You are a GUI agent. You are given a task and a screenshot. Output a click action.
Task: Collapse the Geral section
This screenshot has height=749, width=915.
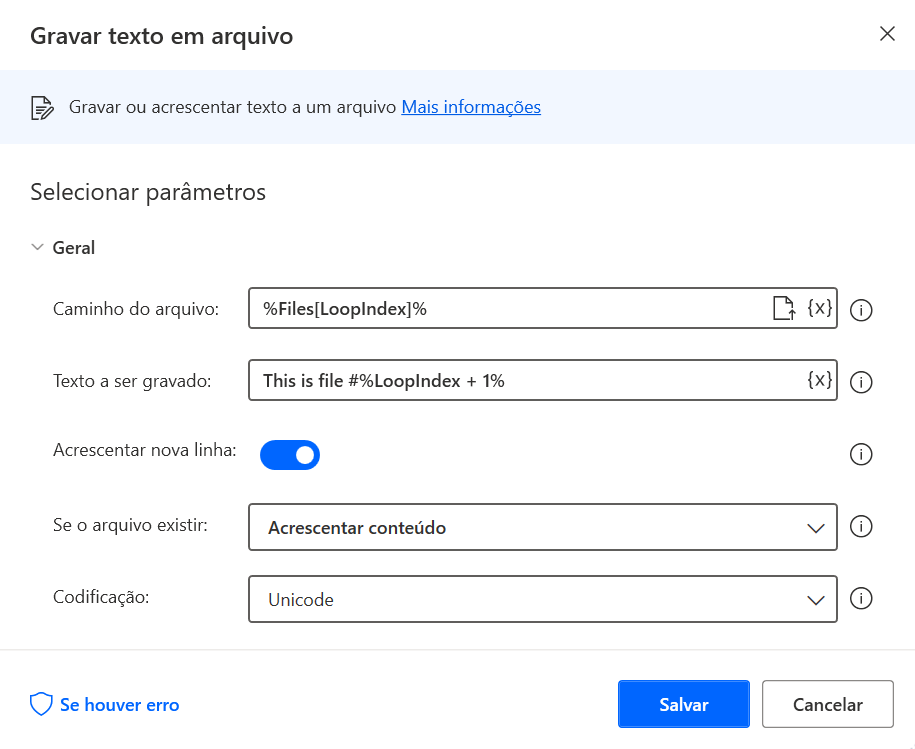[37, 247]
